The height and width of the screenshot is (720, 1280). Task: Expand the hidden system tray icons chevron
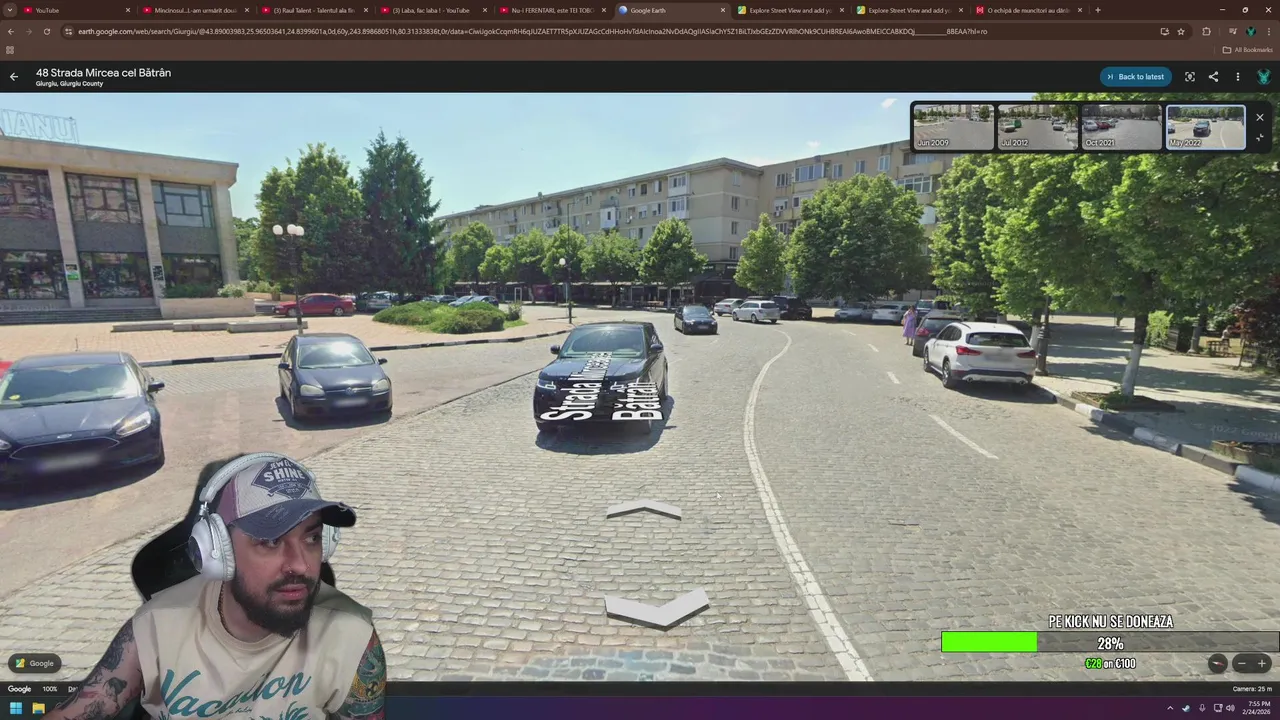pos(1170,708)
